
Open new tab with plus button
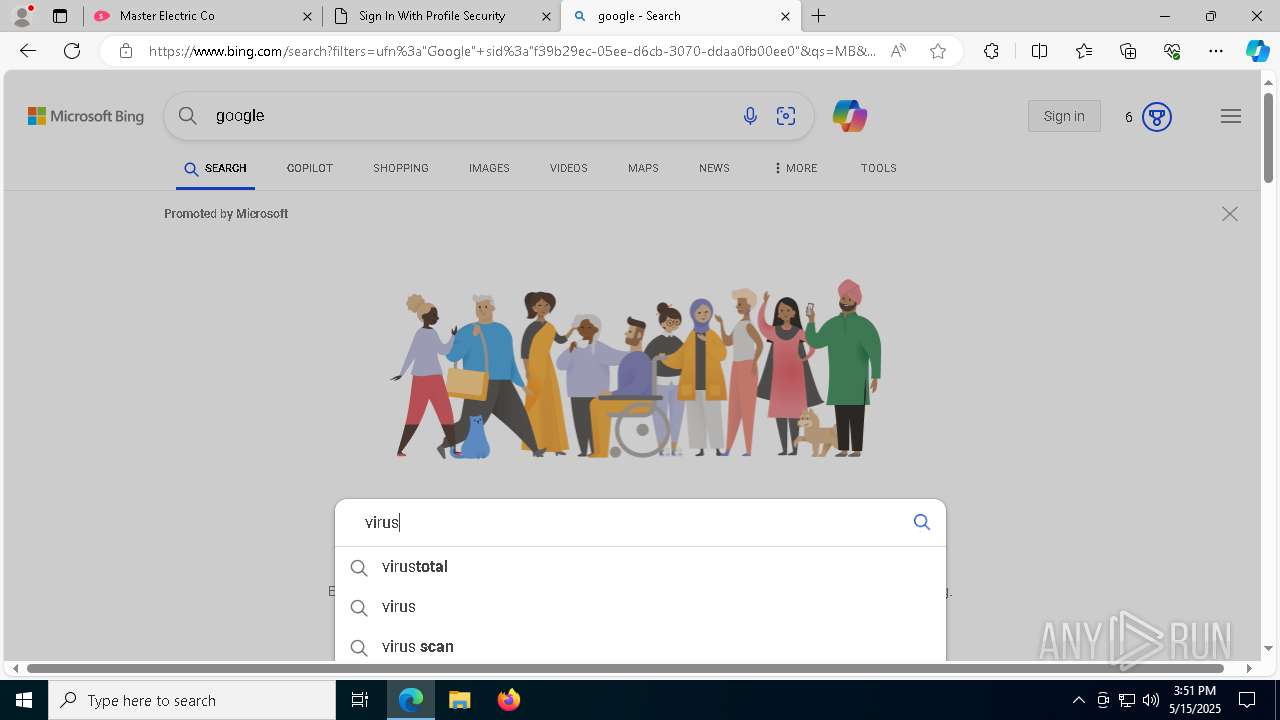(819, 16)
